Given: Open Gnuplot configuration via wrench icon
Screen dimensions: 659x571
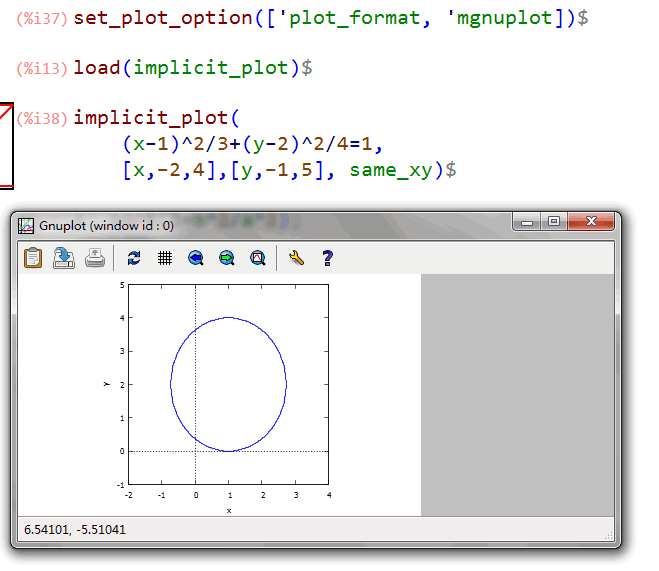Looking at the screenshot, I should [297, 258].
